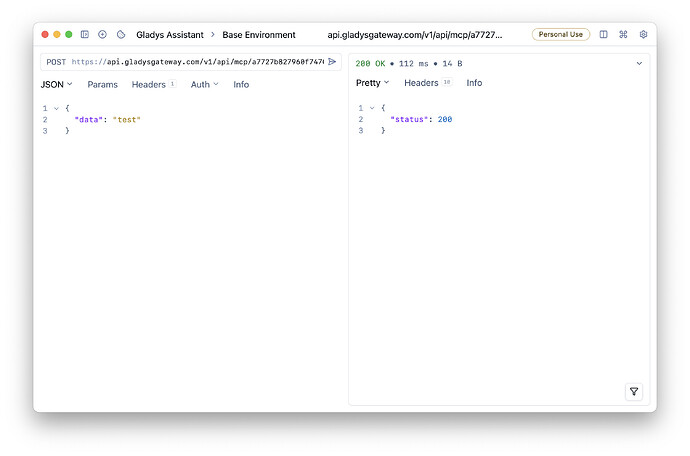This screenshot has height=456, width=690.
Task: Expand the response history chevron
Action: pyautogui.click(x=639, y=63)
